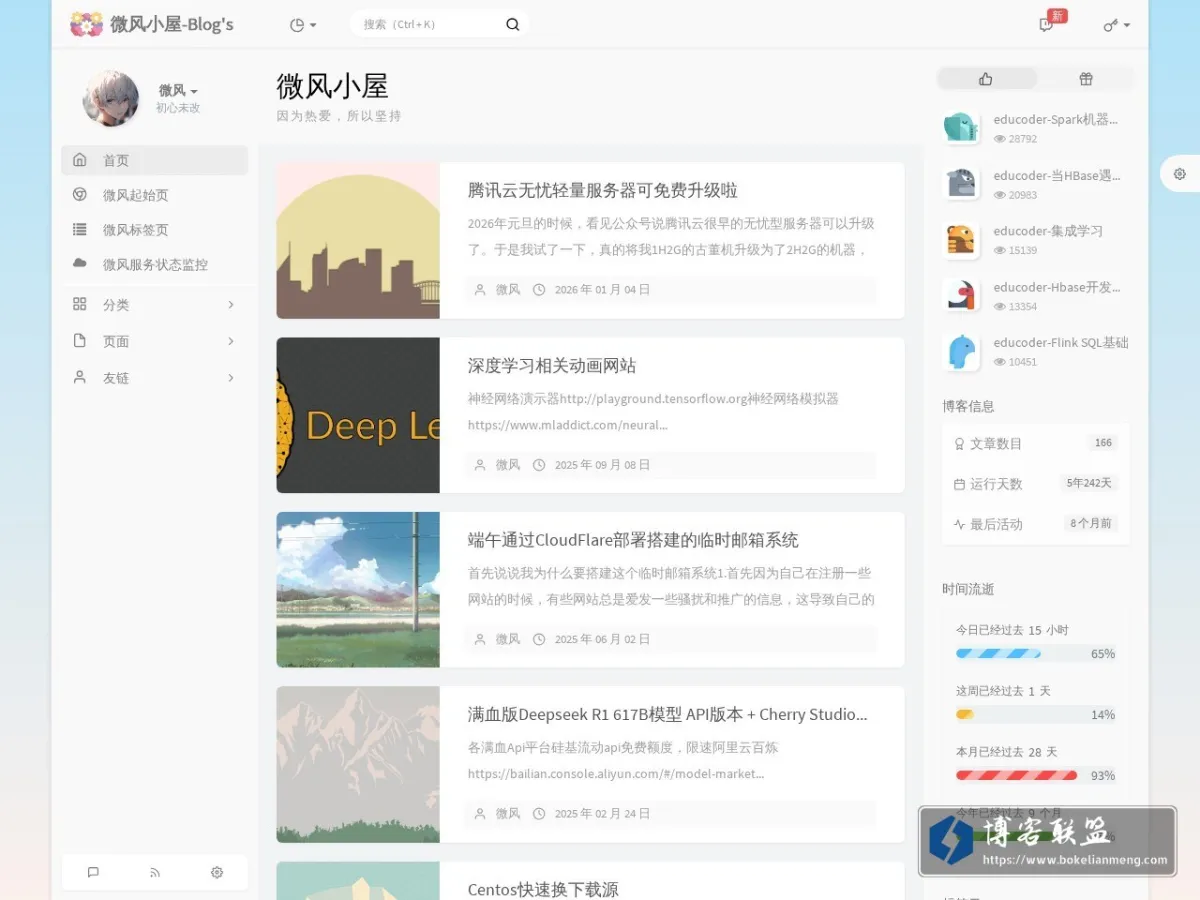The height and width of the screenshot is (900, 1200).
Task: Click the tiger icon of 集成学习 post
Action: 961,239
